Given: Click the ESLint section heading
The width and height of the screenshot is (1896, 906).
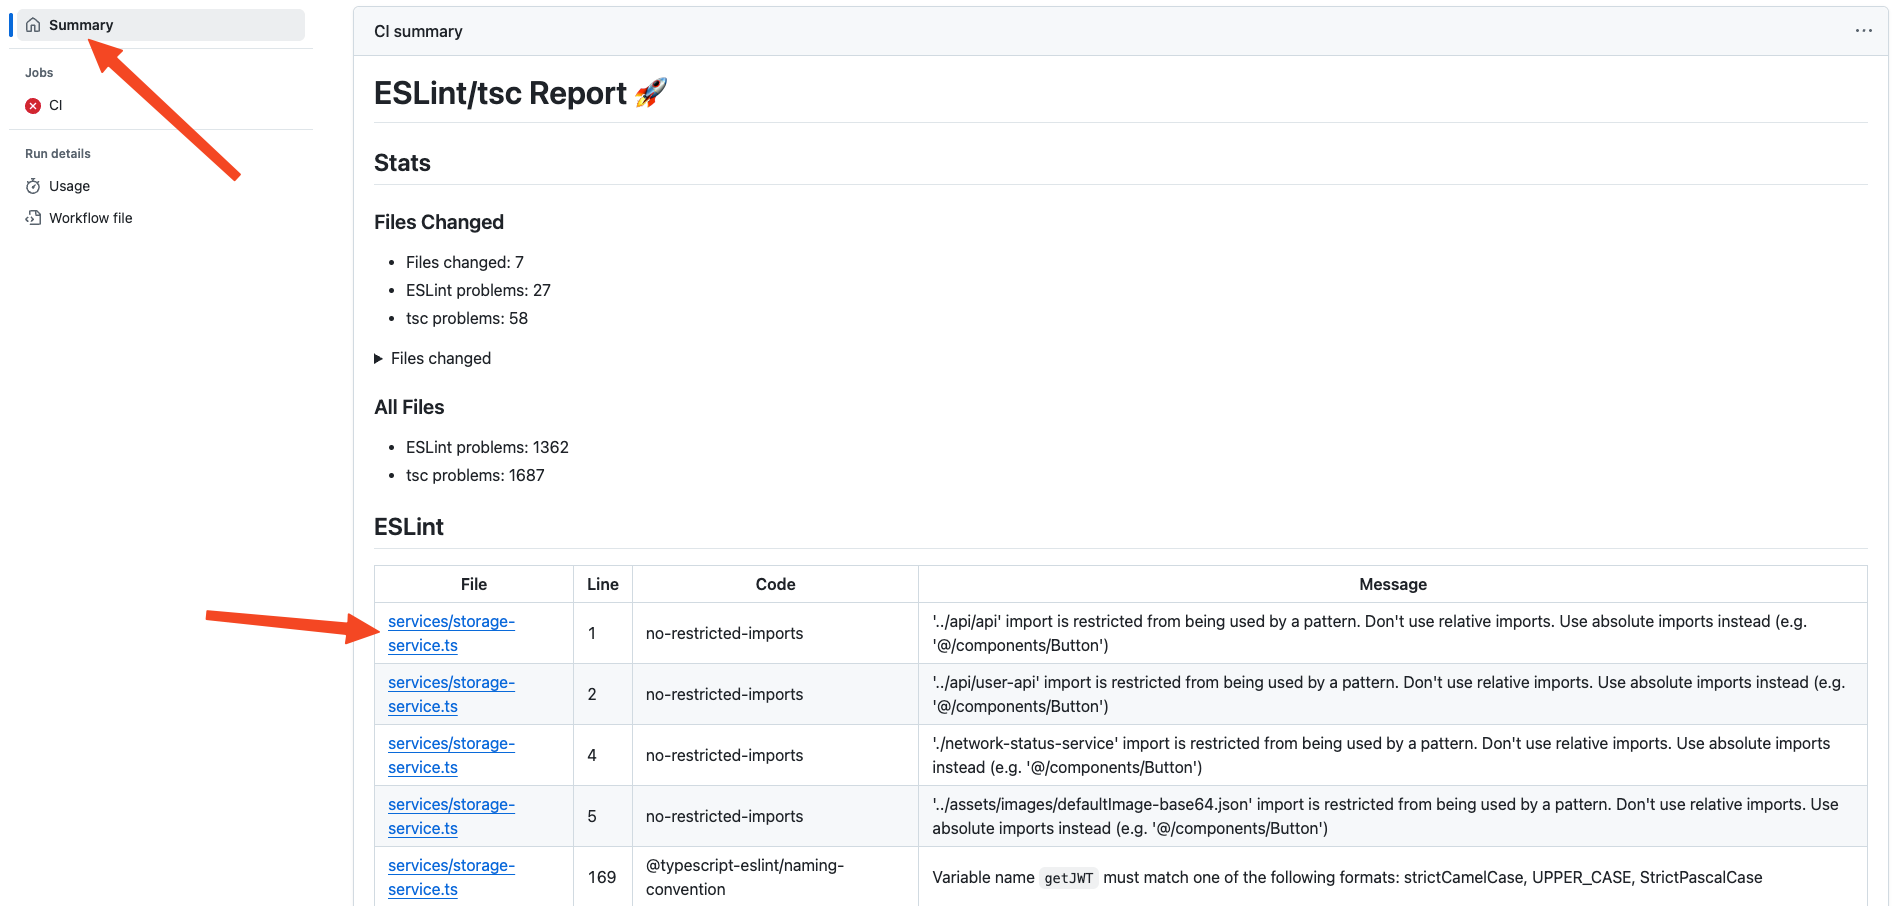Looking at the screenshot, I should [x=409, y=527].
